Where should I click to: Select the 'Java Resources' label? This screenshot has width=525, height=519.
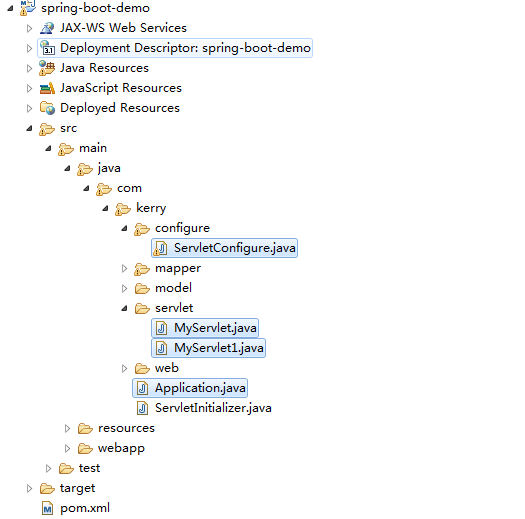[x=104, y=68]
